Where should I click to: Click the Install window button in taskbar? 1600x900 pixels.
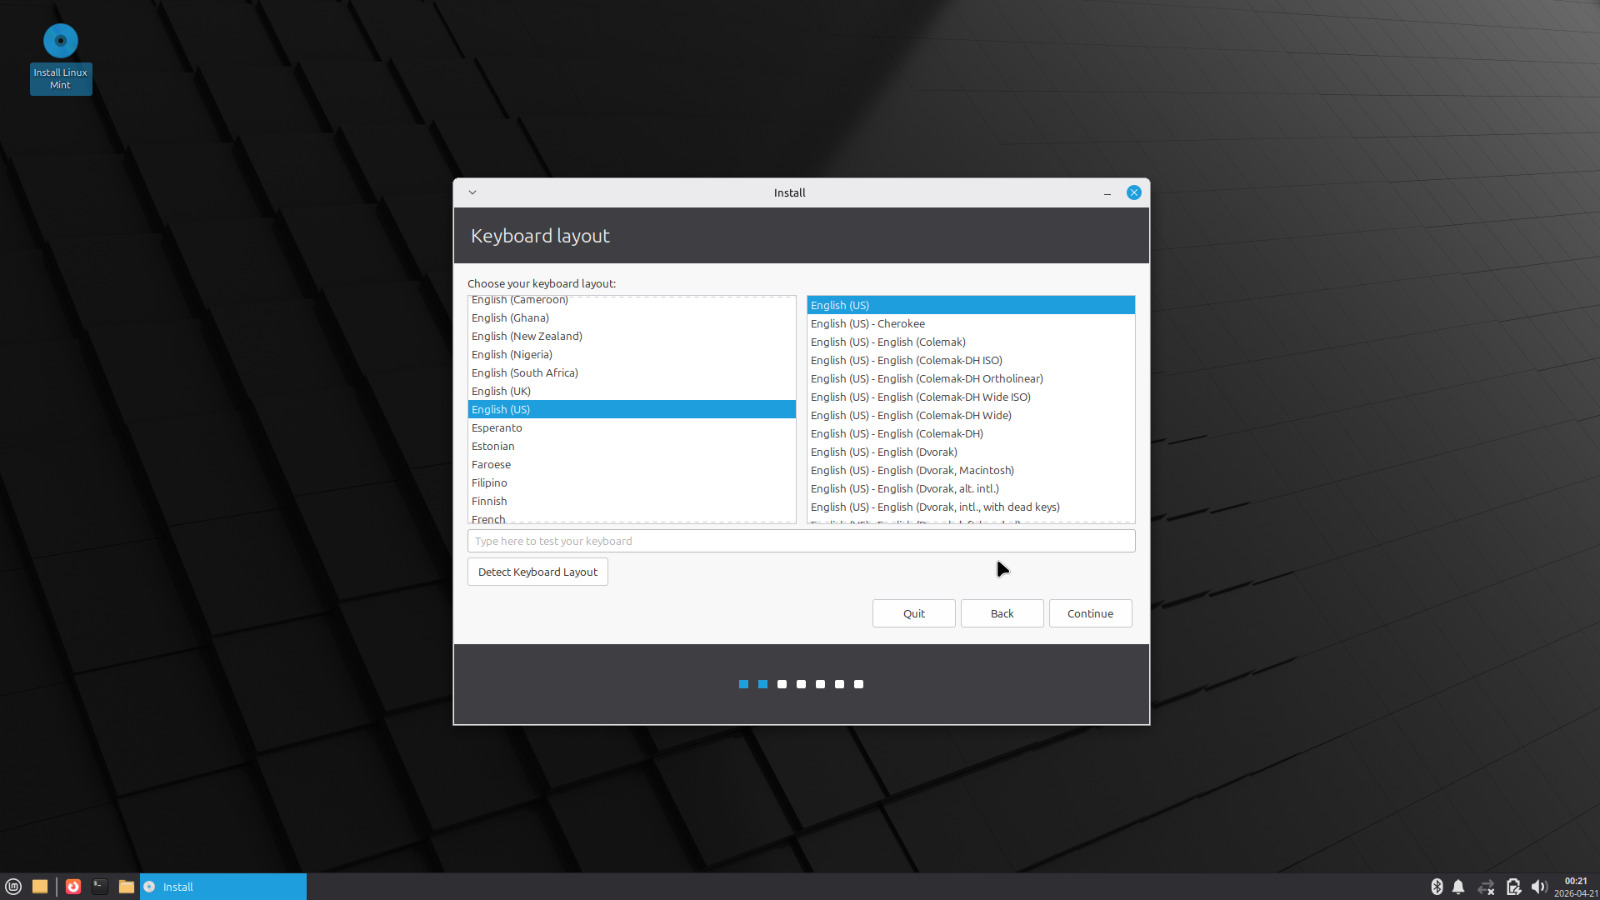(x=223, y=886)
